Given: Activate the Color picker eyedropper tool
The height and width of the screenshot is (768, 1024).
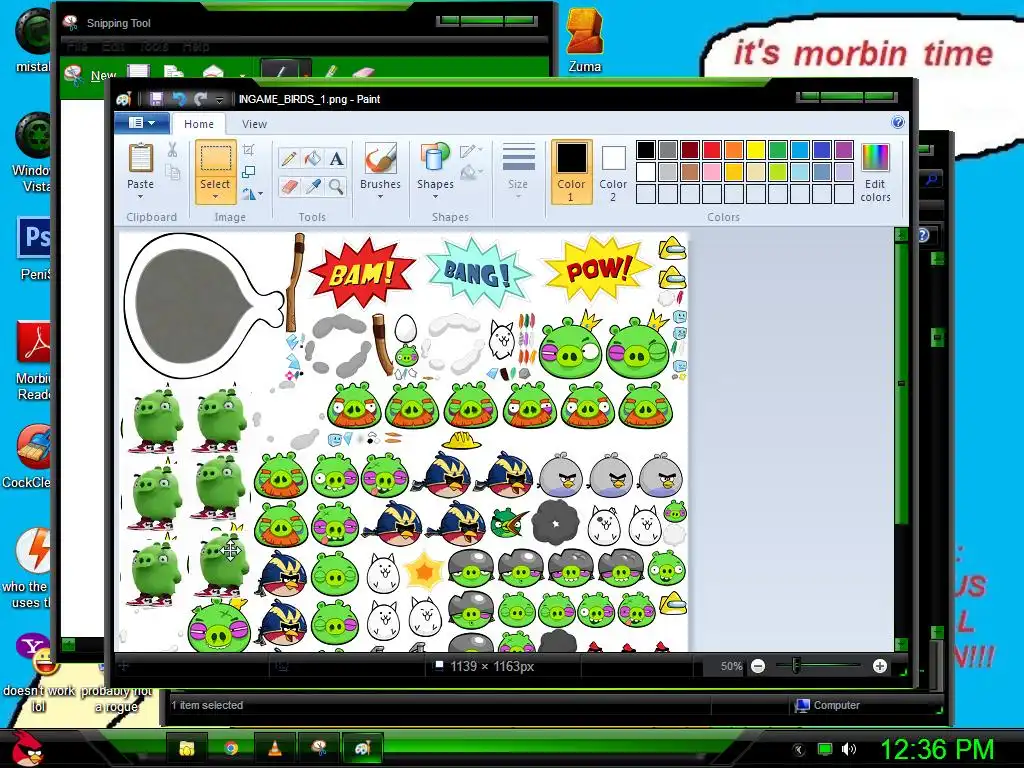Looking at the screenshot, I should point(313,187).
